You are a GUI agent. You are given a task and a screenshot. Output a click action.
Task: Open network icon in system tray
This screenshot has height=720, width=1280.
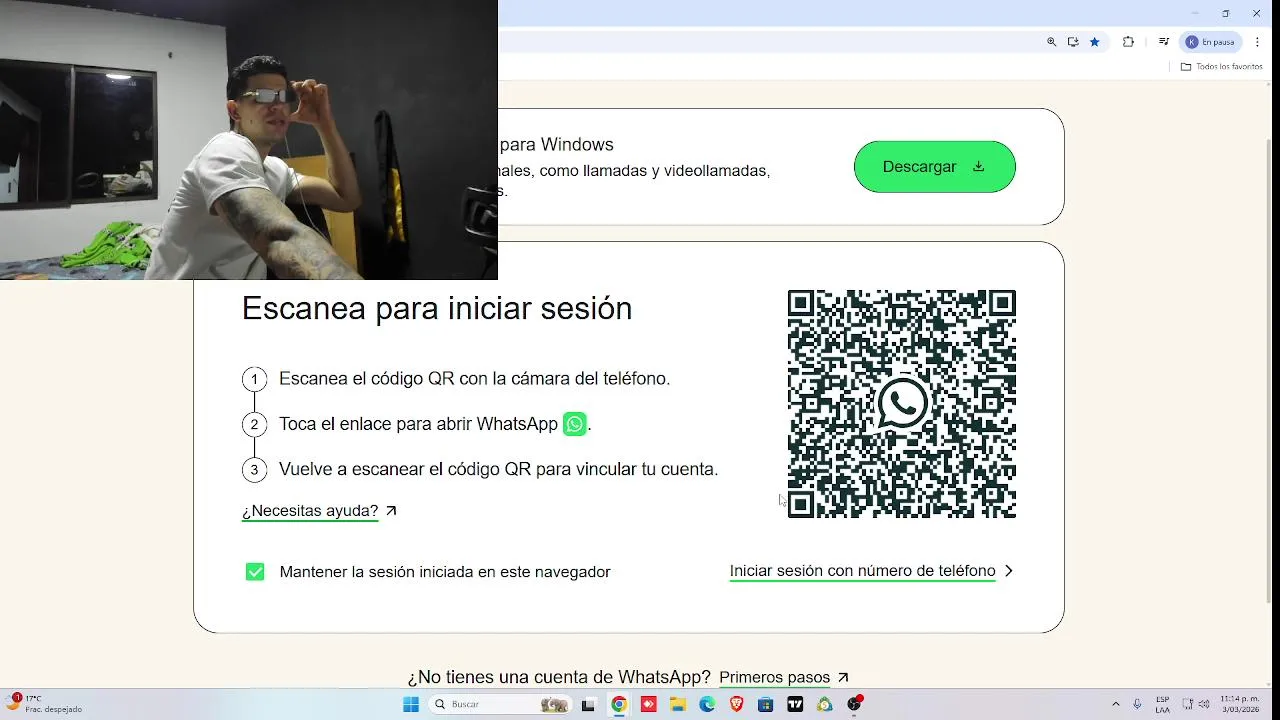[1188, 704]
